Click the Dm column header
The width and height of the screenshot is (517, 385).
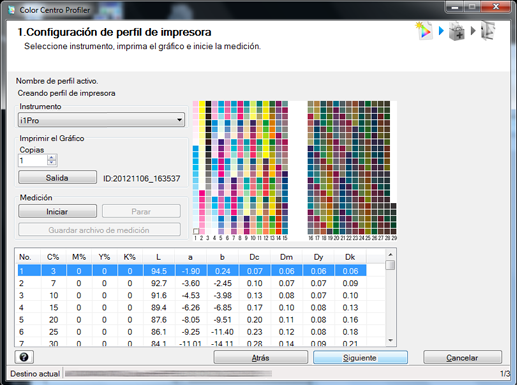[x=287, y=257]
